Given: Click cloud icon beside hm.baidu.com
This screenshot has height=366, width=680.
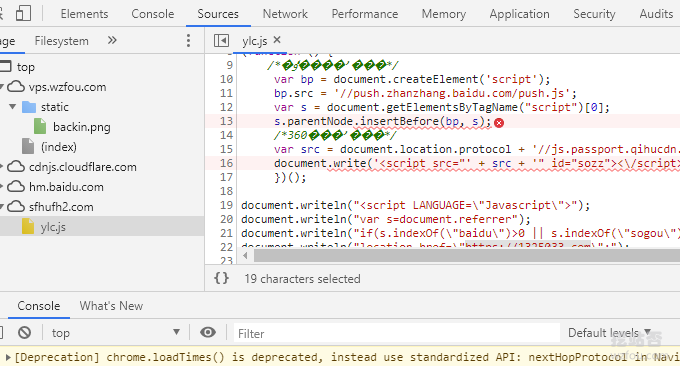Looking at the screenshot, I should coord(16,186).
